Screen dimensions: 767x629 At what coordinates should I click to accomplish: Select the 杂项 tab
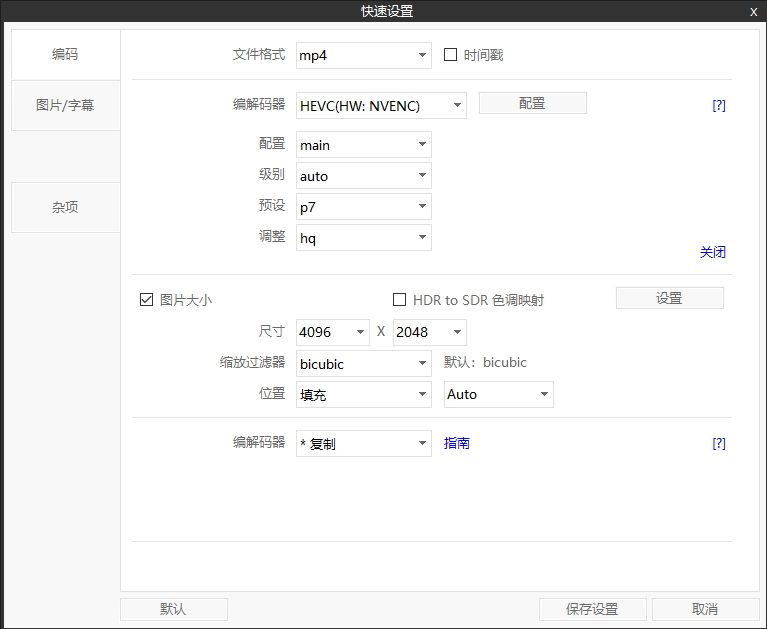(x=66, y=207)
